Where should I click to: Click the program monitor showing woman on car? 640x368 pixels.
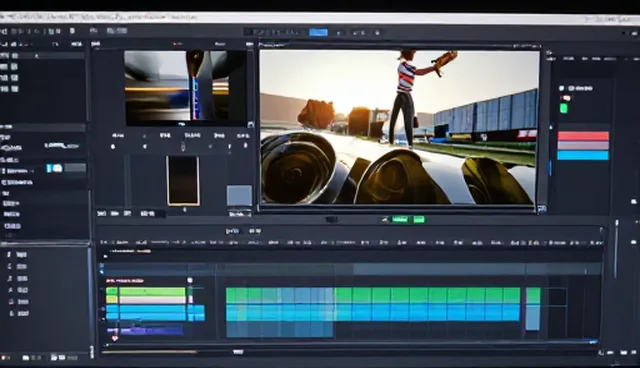399,127
